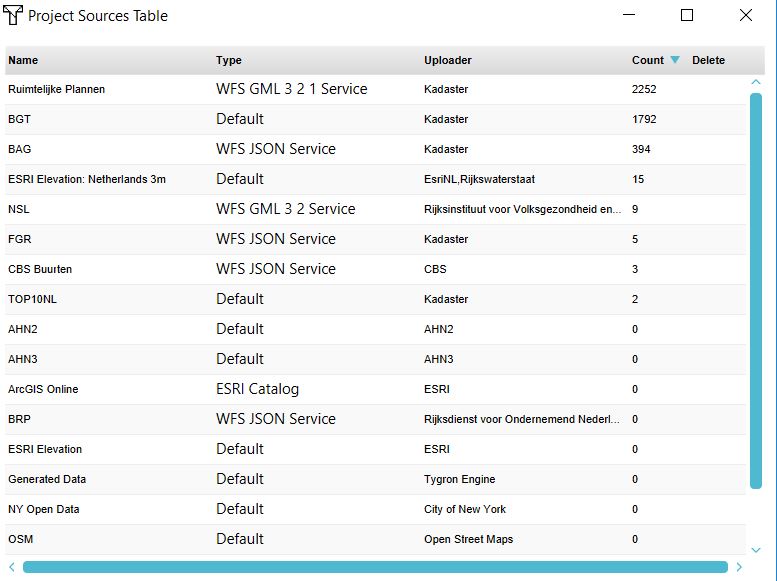Click the Count sort arrow indicator
Screen dimensions: 777x581
coord(675,60)
